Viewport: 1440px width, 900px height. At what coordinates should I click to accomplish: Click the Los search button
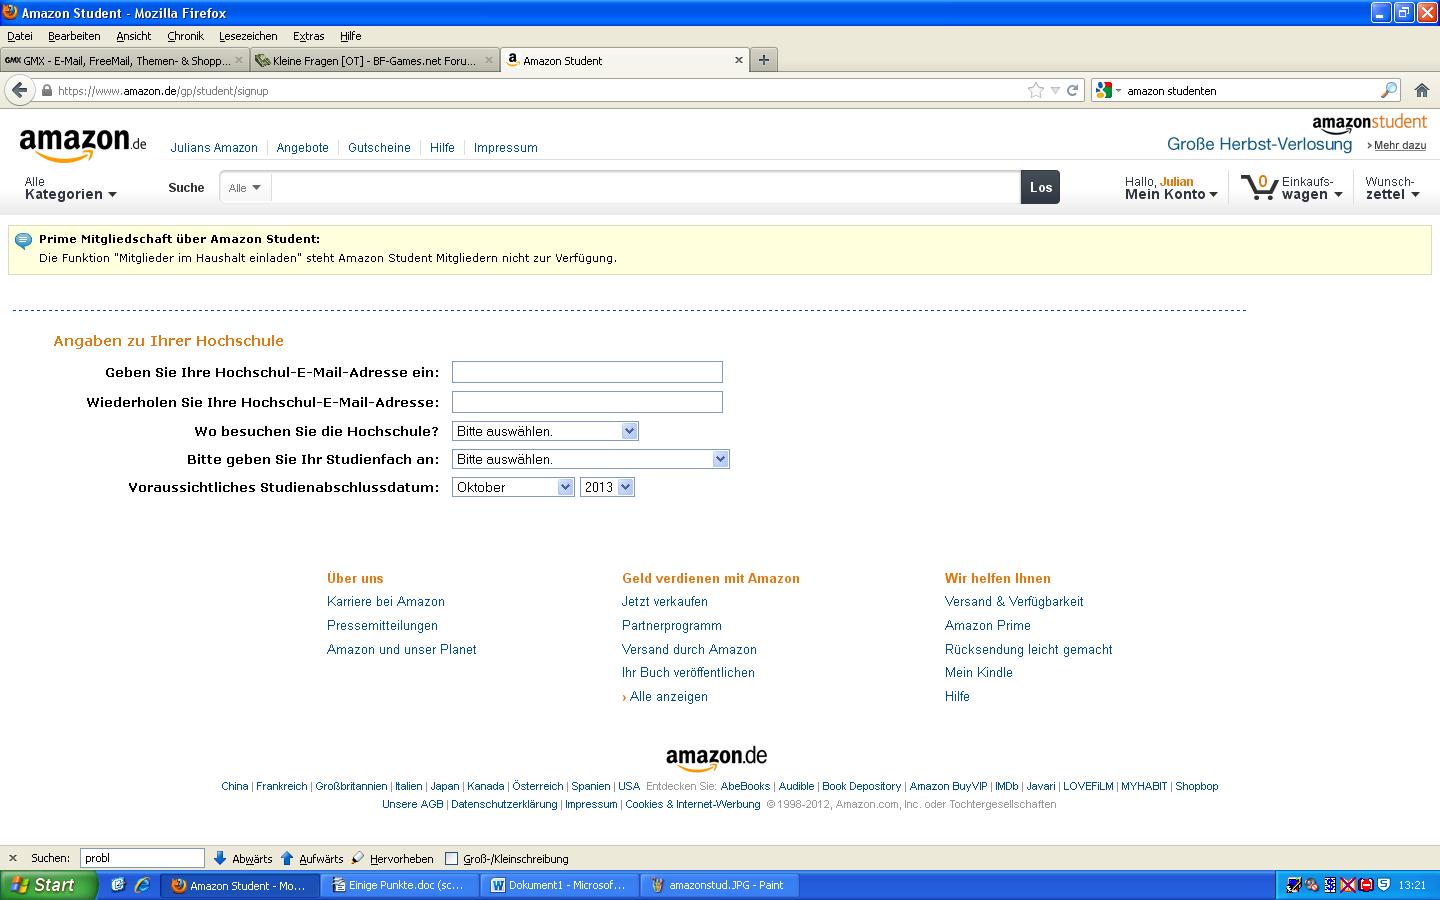tap(1041, 187)
